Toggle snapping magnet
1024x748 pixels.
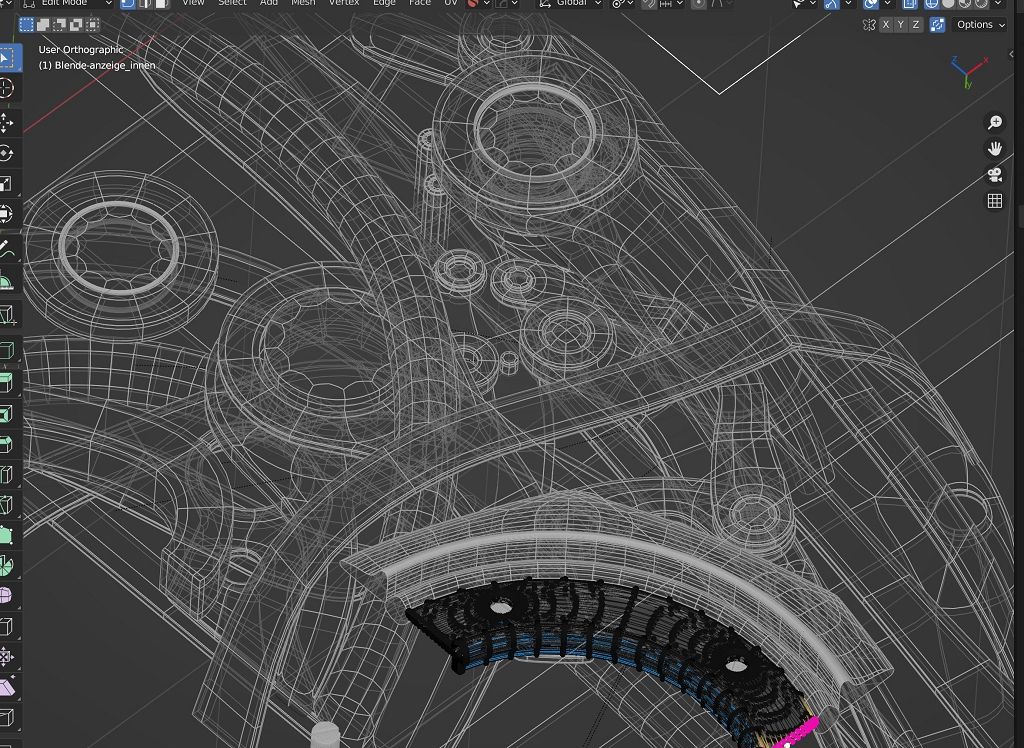648,3
